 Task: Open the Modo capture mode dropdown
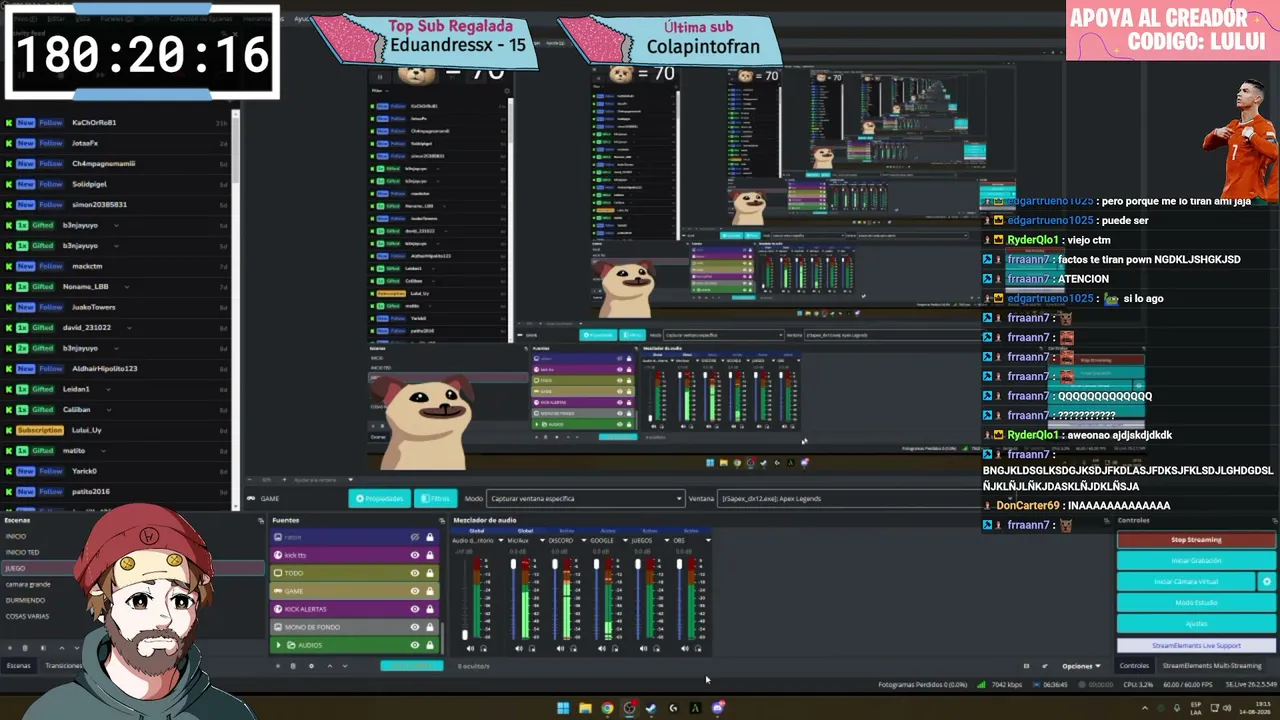pyautogui.click(x=587, y=498)
